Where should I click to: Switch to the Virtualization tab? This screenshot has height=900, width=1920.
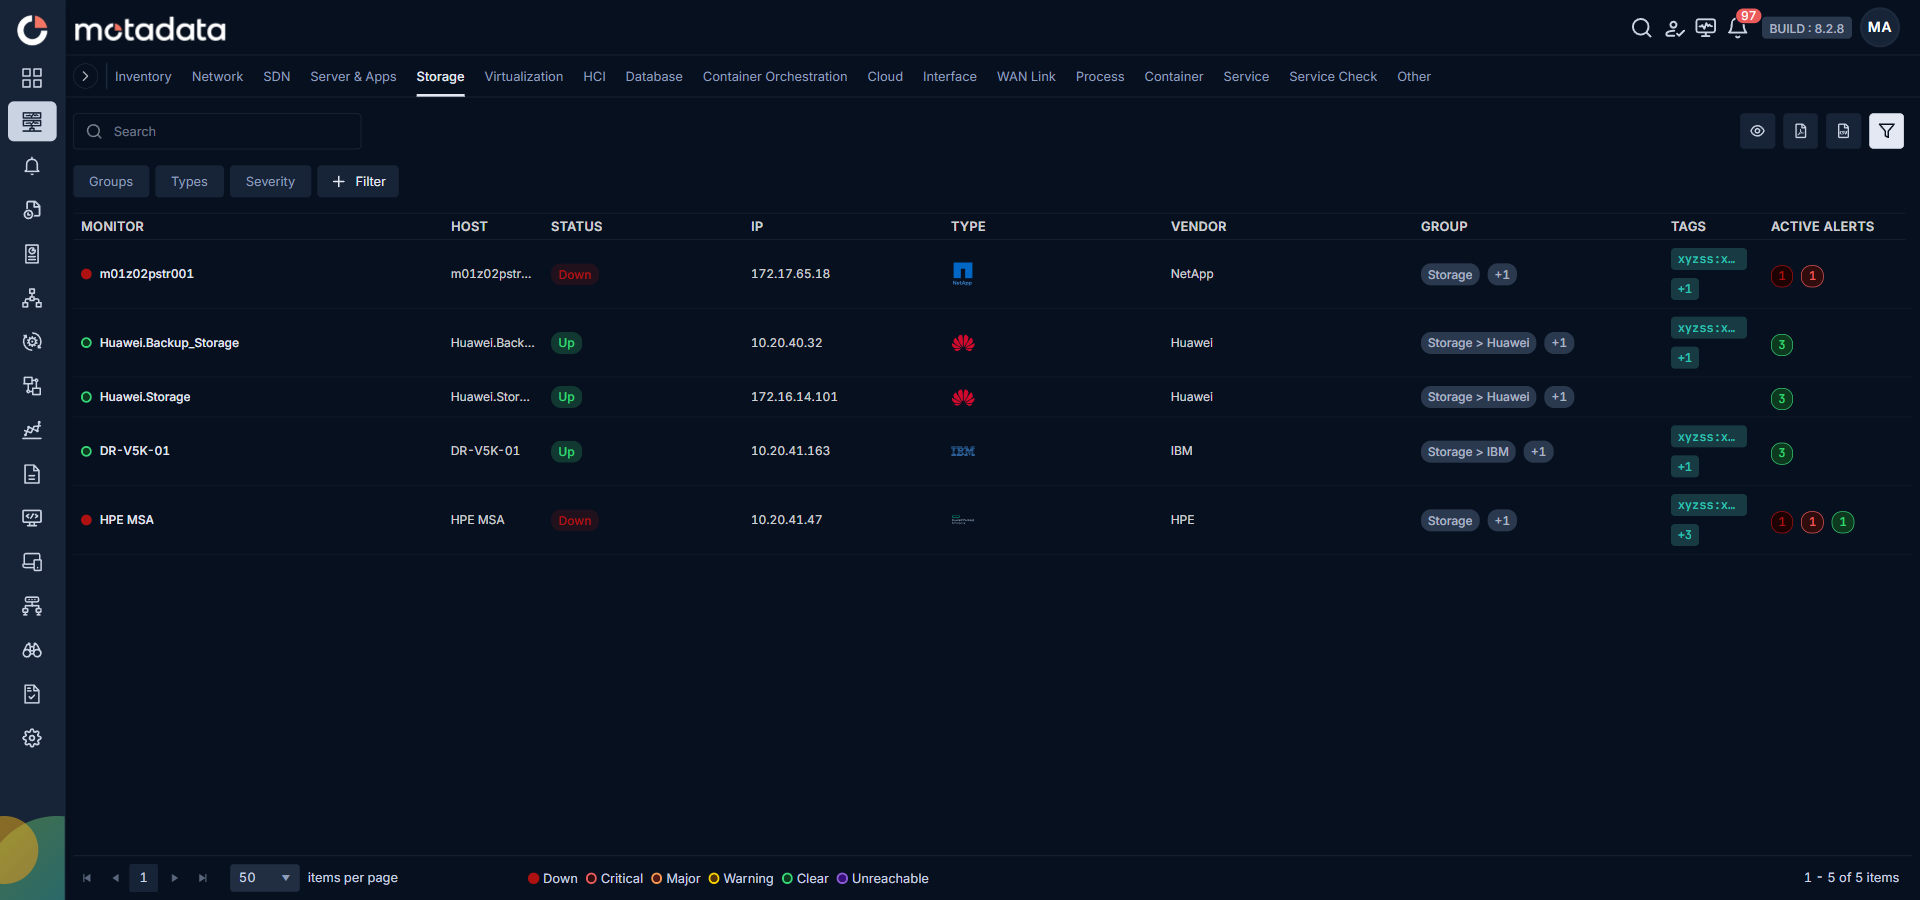(x=524, y=77)
